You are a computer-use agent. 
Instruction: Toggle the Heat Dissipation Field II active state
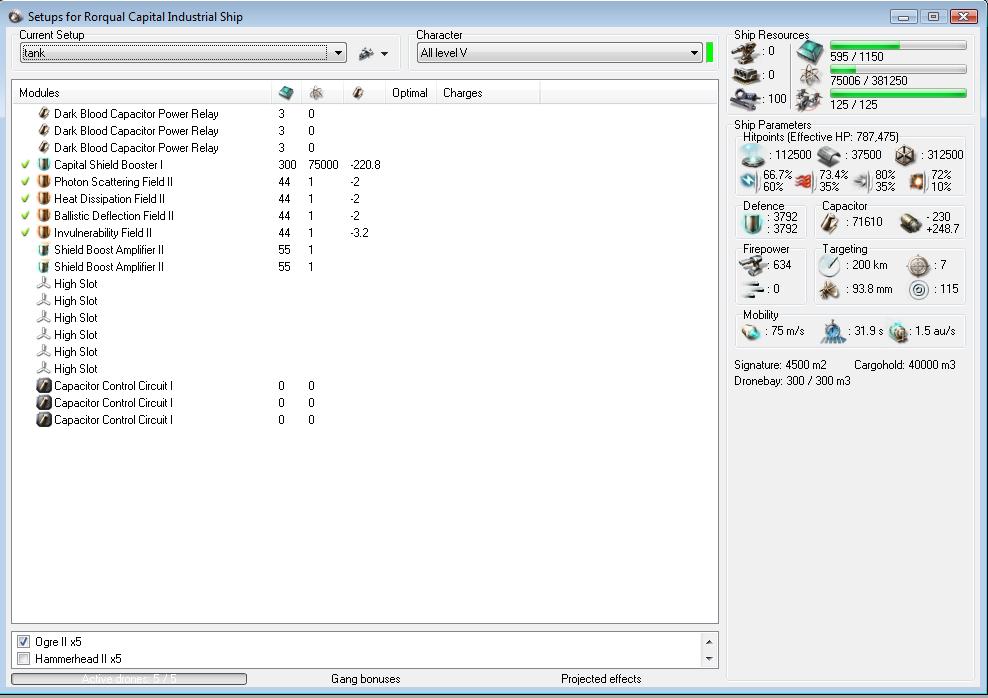coord(25,198)
